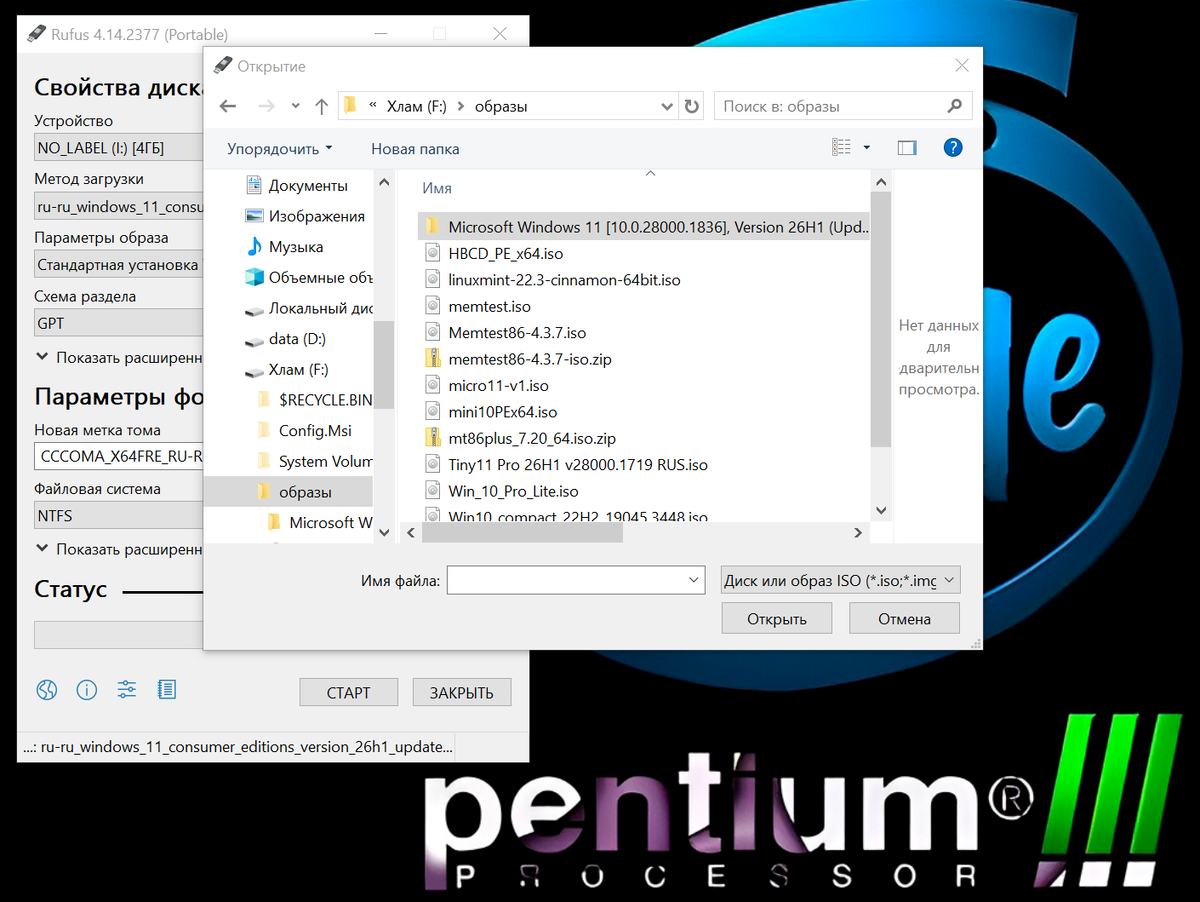
Task: Select Win_10_Pro_Lite.iso file
Action: [x=501, y=491]
